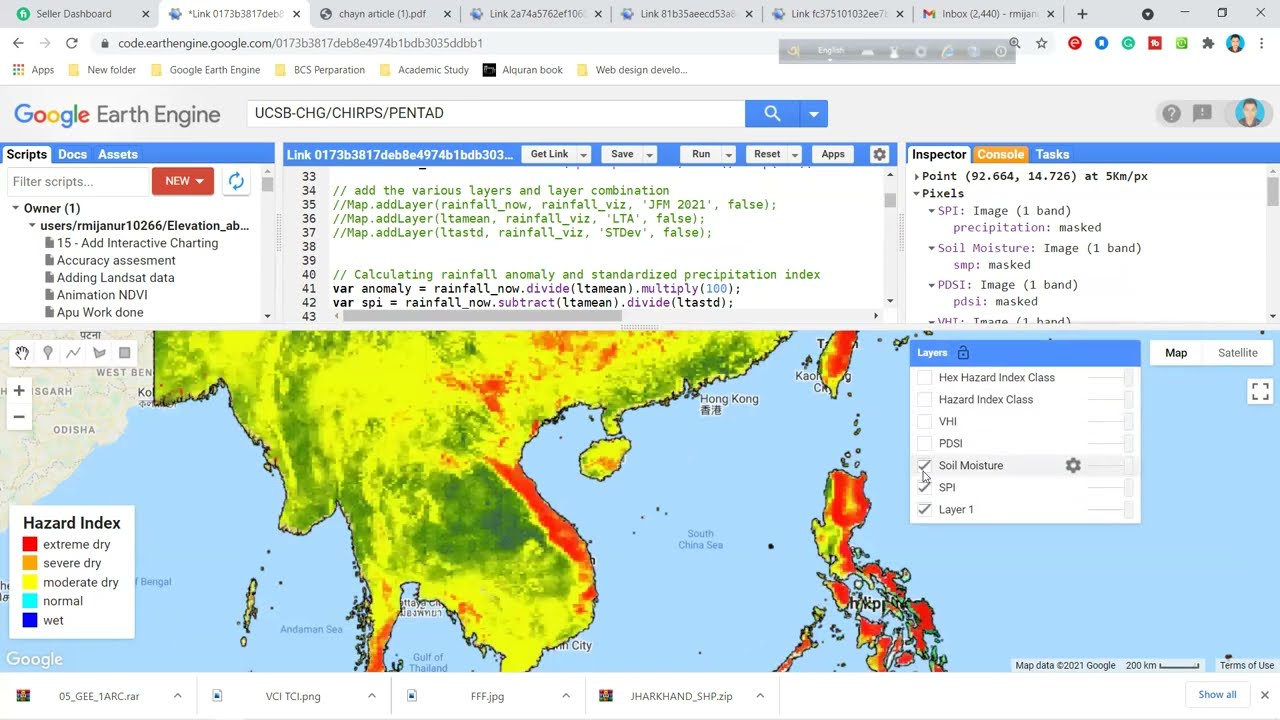The width and height of the screenshot is (1280, 720).
Task: Open the Reset dropdown arrow
Action: coord(795,155)
